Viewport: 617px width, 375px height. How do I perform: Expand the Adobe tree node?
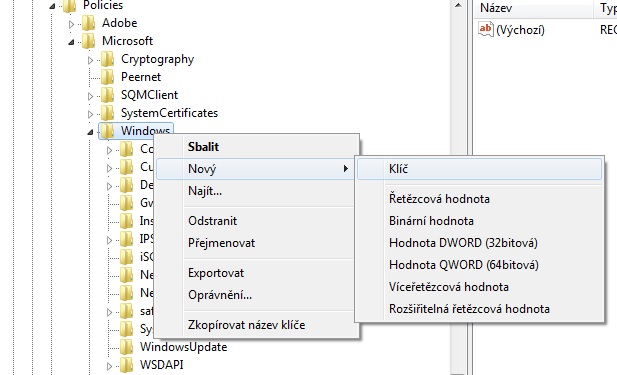tap(71, 24)
